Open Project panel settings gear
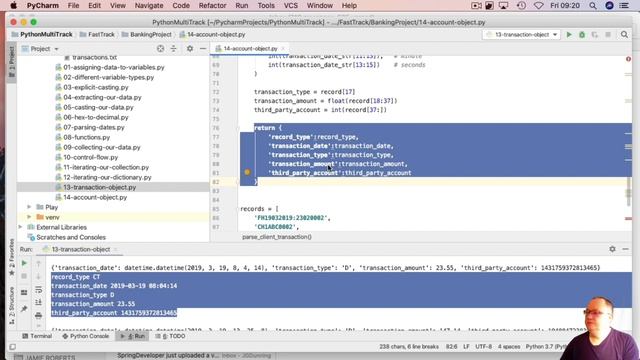 click(190, 49)
